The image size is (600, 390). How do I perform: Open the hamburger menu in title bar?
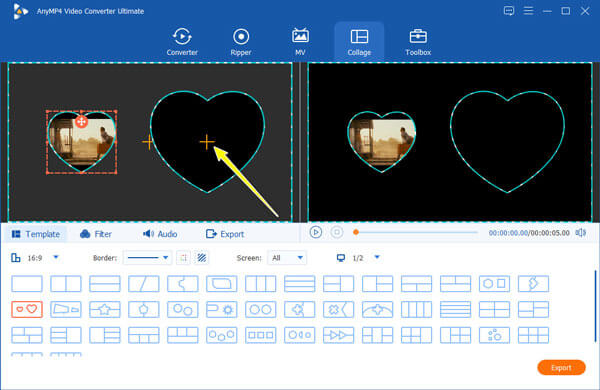(528, 11)
